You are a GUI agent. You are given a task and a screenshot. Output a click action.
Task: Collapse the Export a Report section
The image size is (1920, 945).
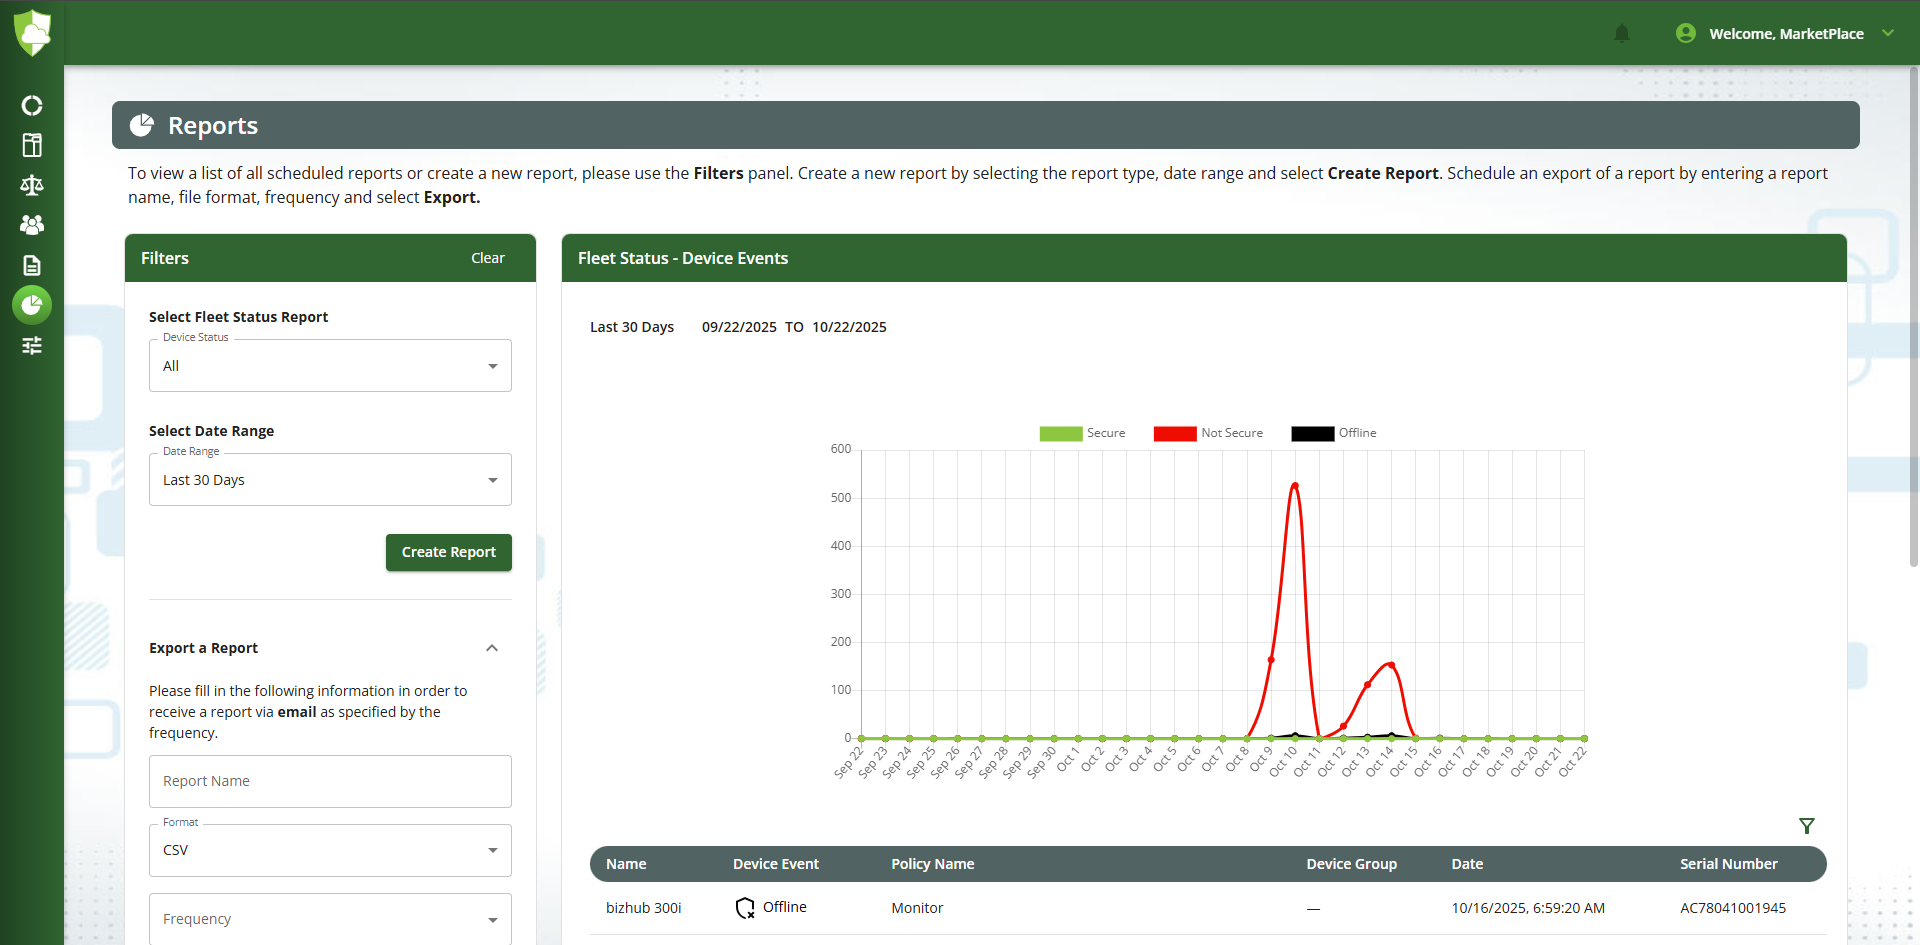click(x=492, y=648)
